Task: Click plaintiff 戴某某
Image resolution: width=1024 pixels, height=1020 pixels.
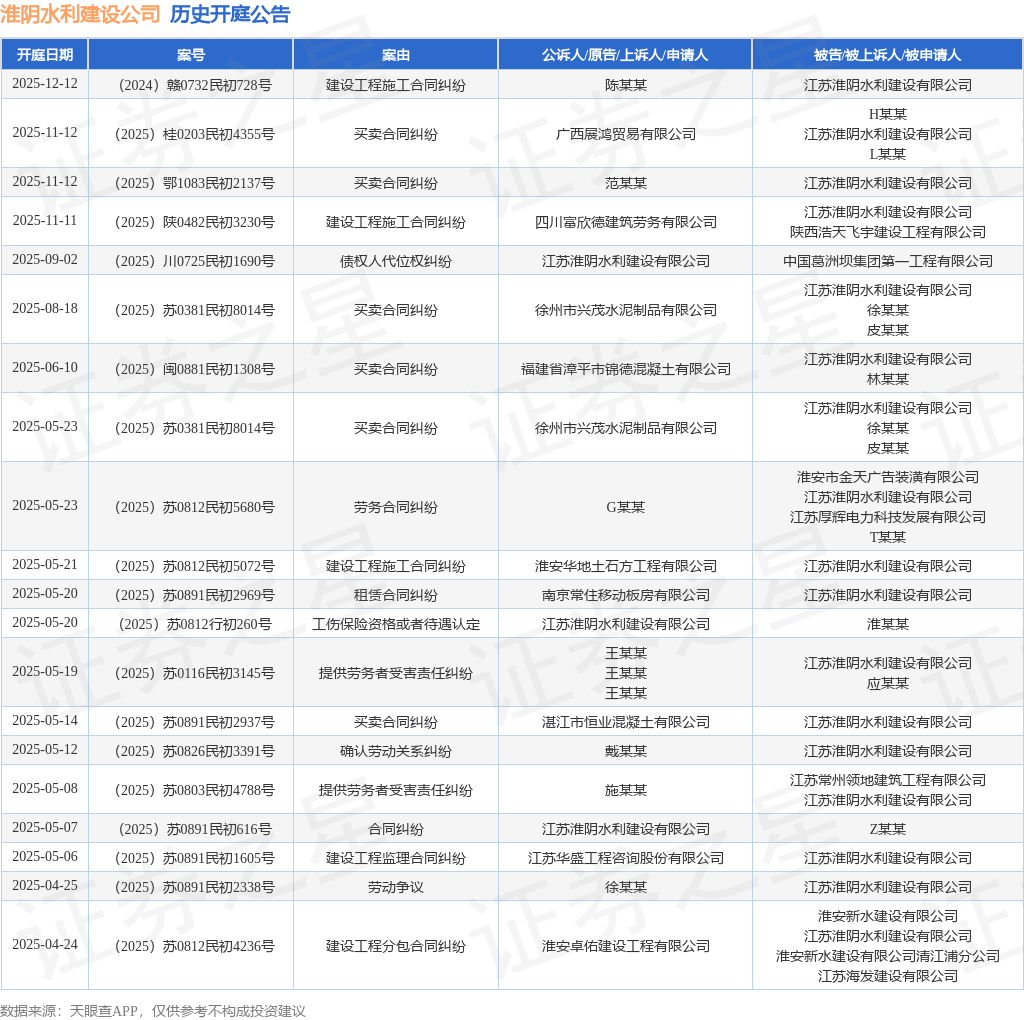Action: coord(626,751)
